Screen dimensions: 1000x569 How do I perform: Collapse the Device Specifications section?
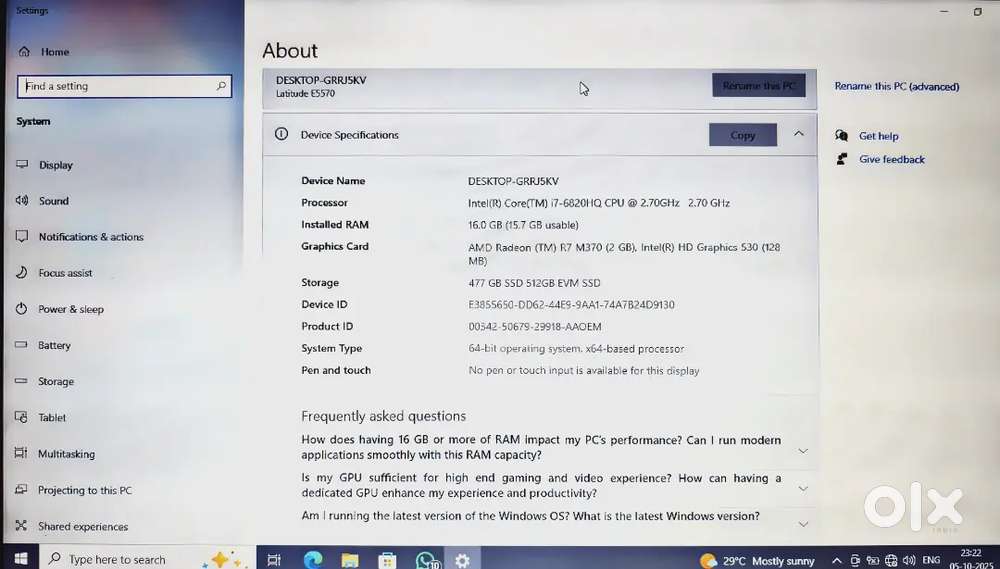798,134
